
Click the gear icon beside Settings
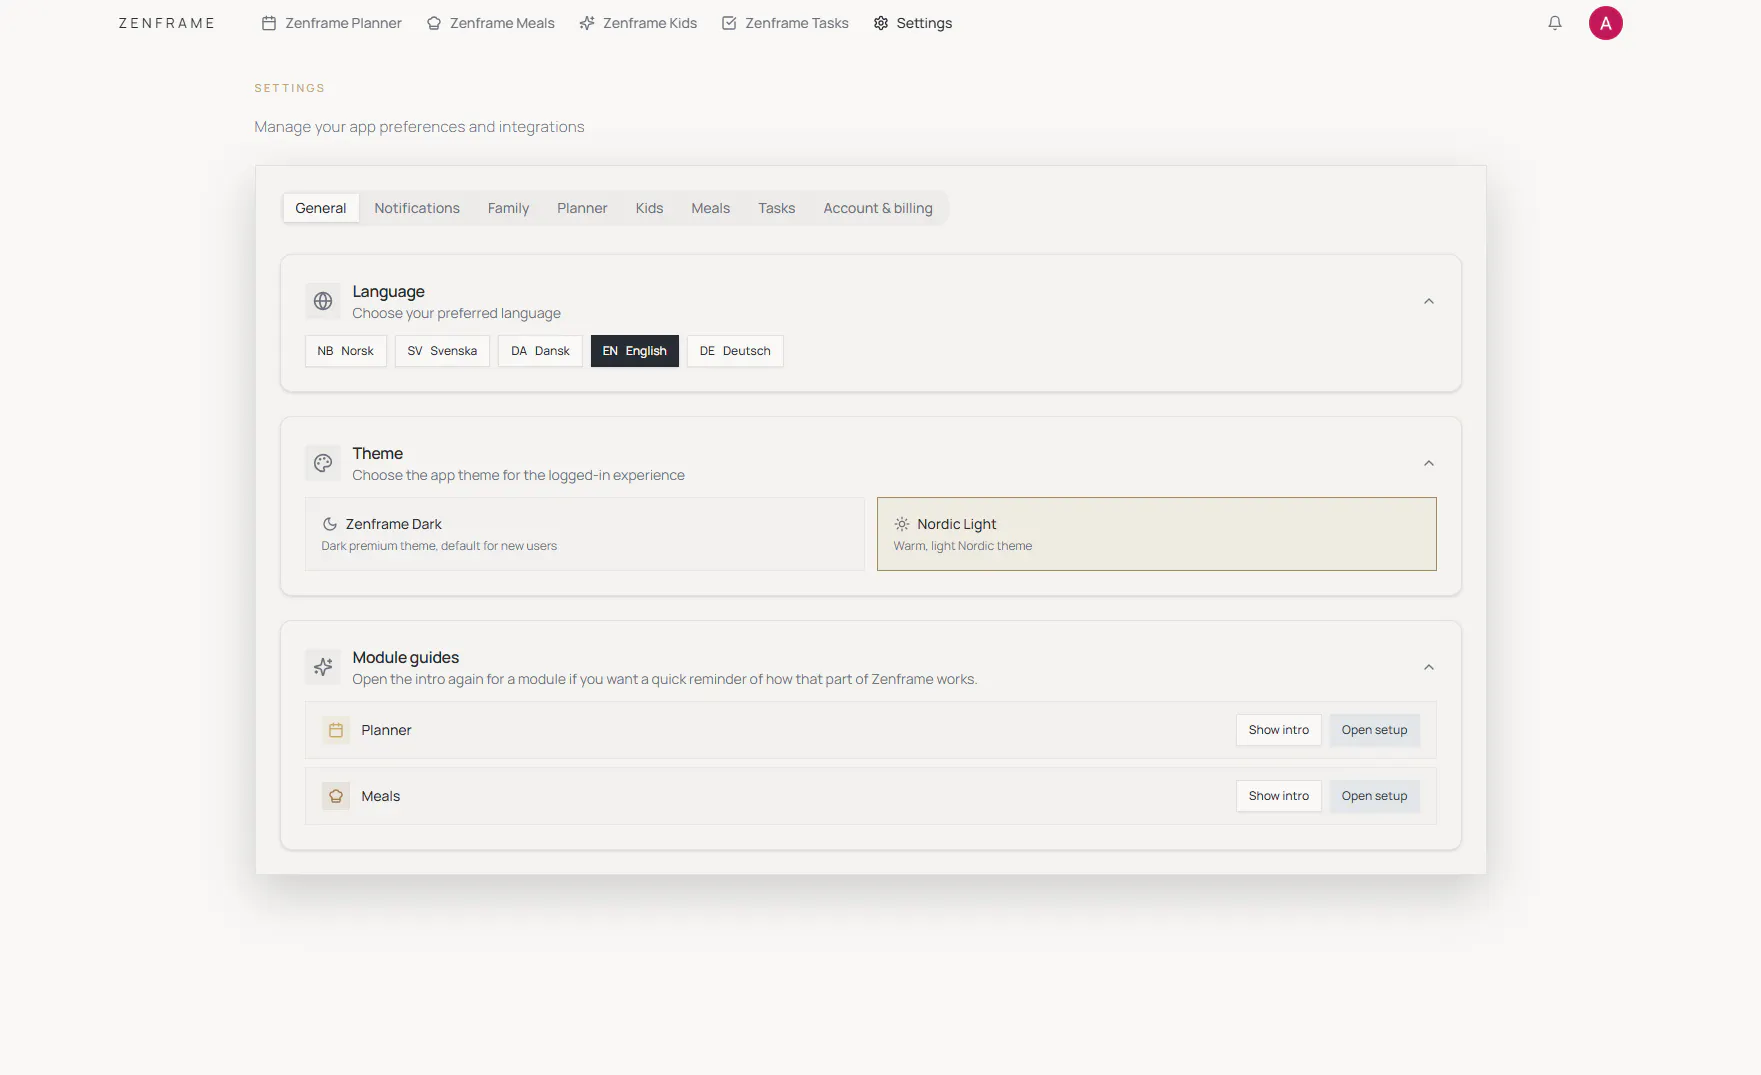coord(881,23)
